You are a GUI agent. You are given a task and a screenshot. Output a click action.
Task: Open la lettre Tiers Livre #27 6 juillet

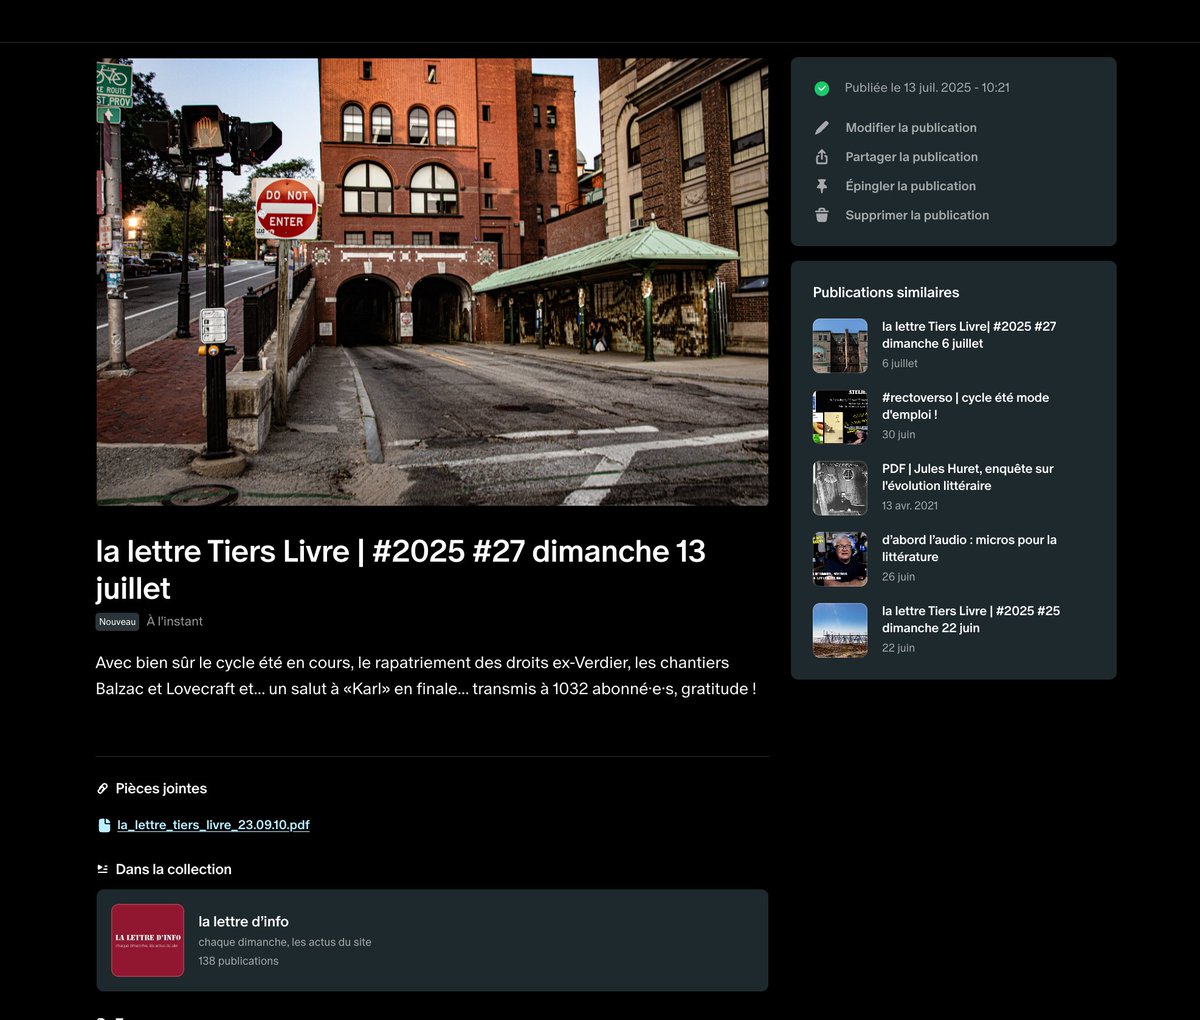[969, 335]
